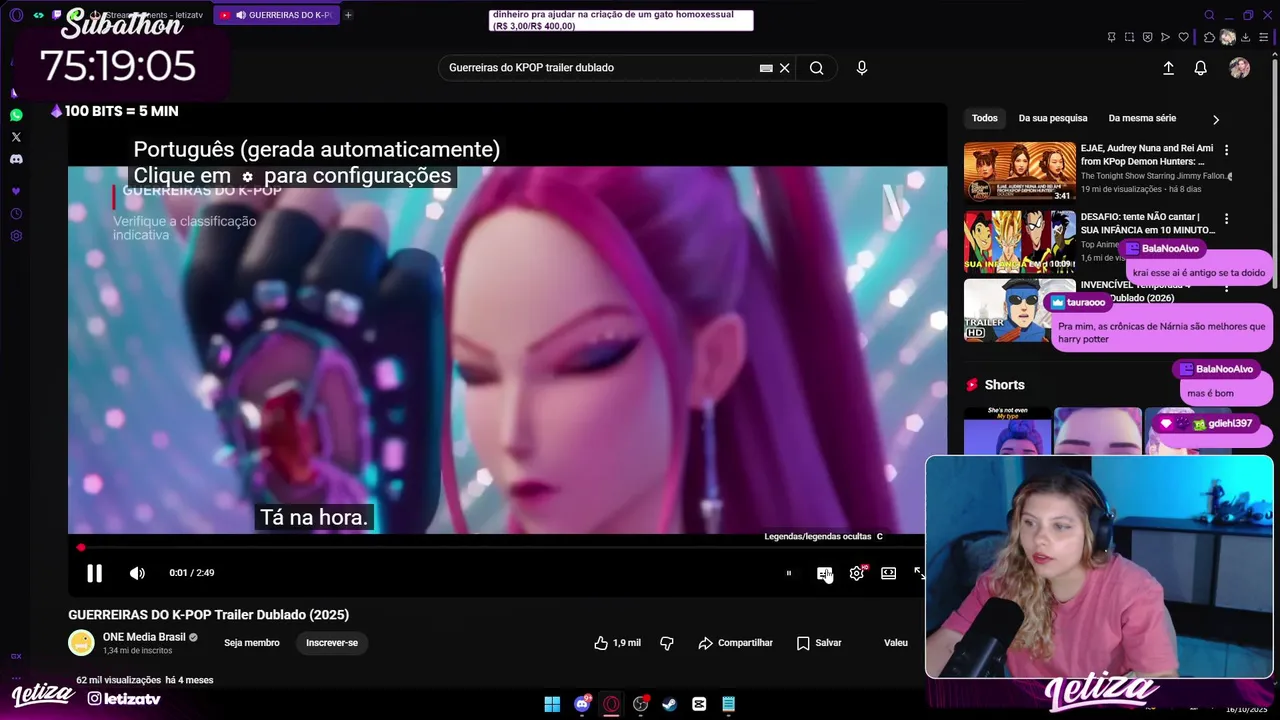Viewport: 1280px width, 720px height.
Task: Select the 'Todos' filter chip
Action: pyautogui.click(x=985, y=118)
